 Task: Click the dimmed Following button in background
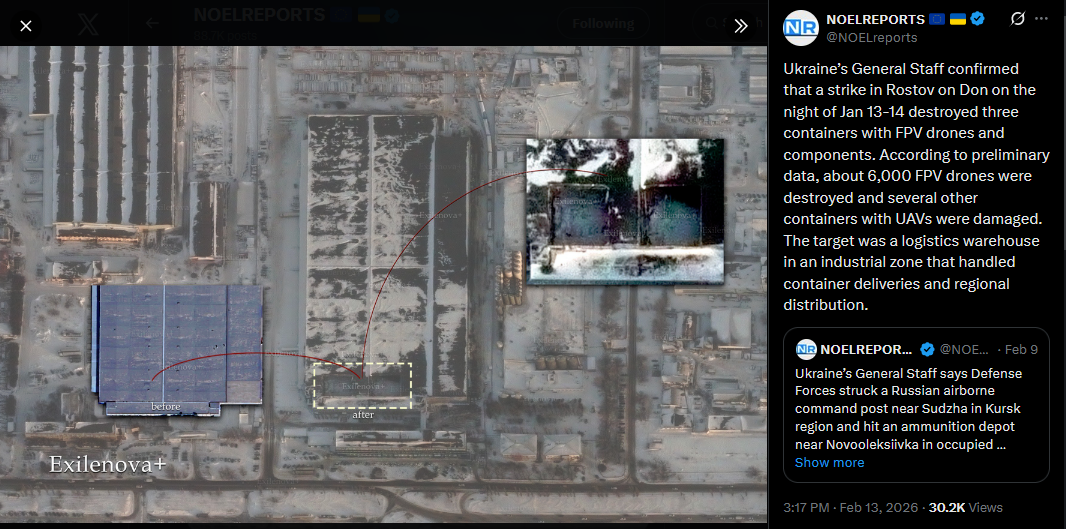[603, 24]
